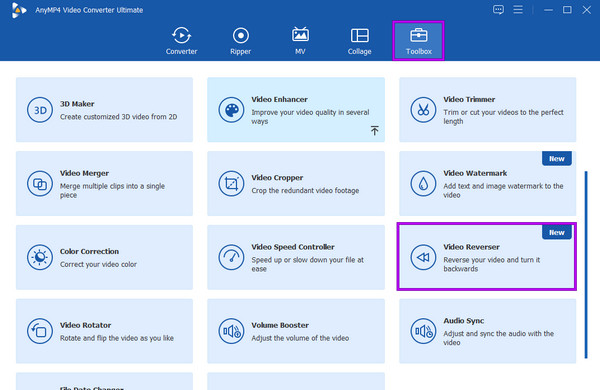Viewport: 600px width, 390px height.
Task: Click the Volume Booster title
Action: point(280,325)
